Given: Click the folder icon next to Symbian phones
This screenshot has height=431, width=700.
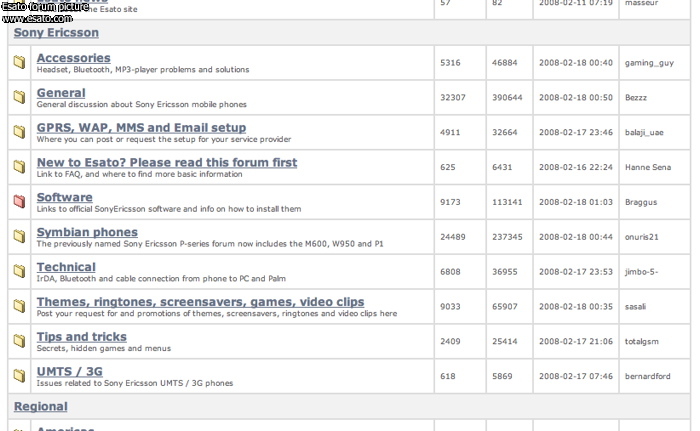Looking at the screenshot, I should coord(19,237).
